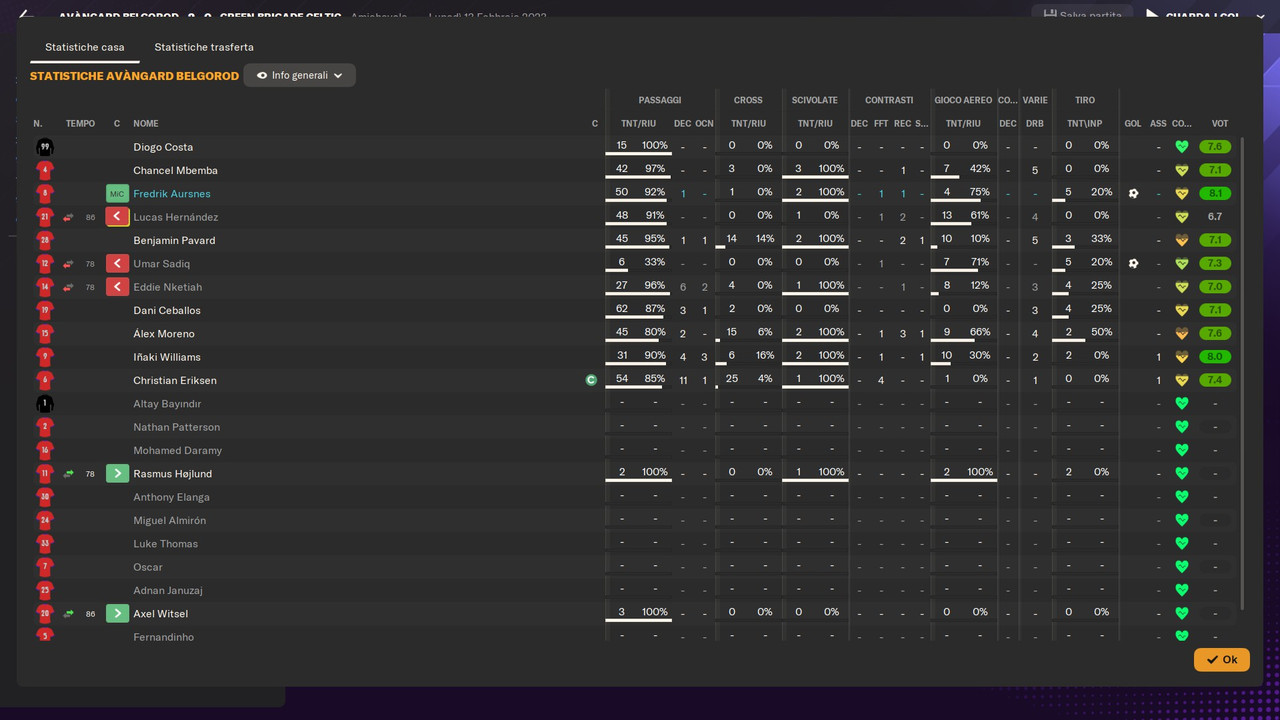Image resolution: width=1280 pixels, height=720 pixels.
Task: Sort by the ASS column header
Action: (x=1158, y=124)
